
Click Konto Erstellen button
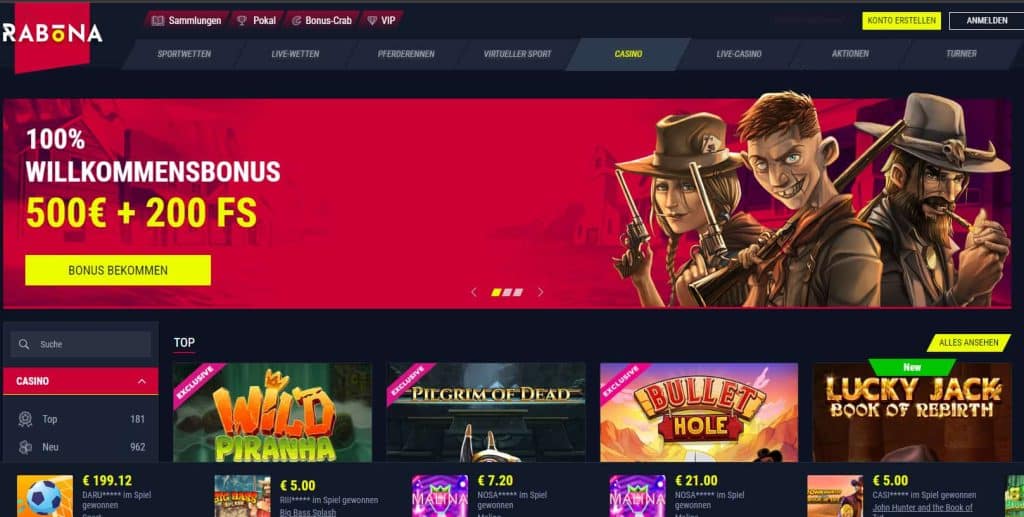pos(901,21)
